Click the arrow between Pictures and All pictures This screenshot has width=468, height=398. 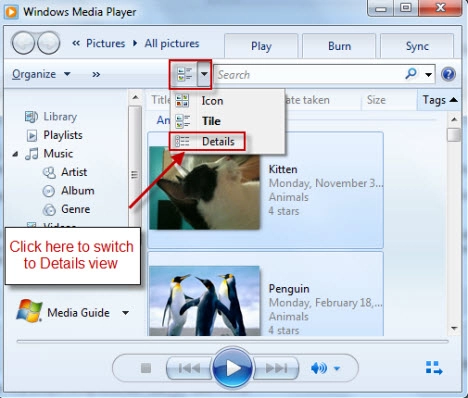click(135, 43)
